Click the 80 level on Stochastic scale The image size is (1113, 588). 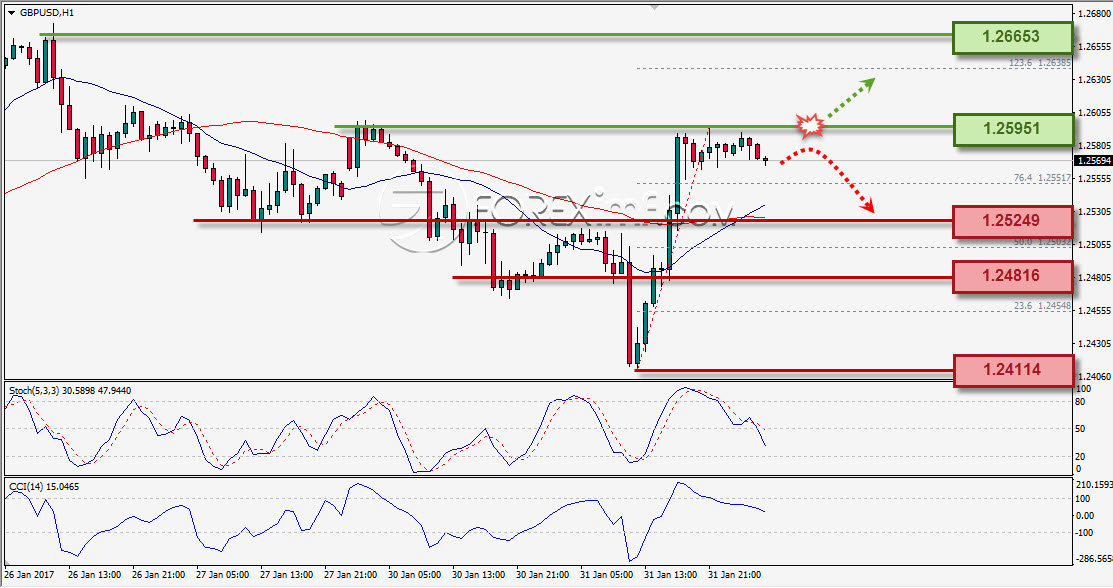1080,402
